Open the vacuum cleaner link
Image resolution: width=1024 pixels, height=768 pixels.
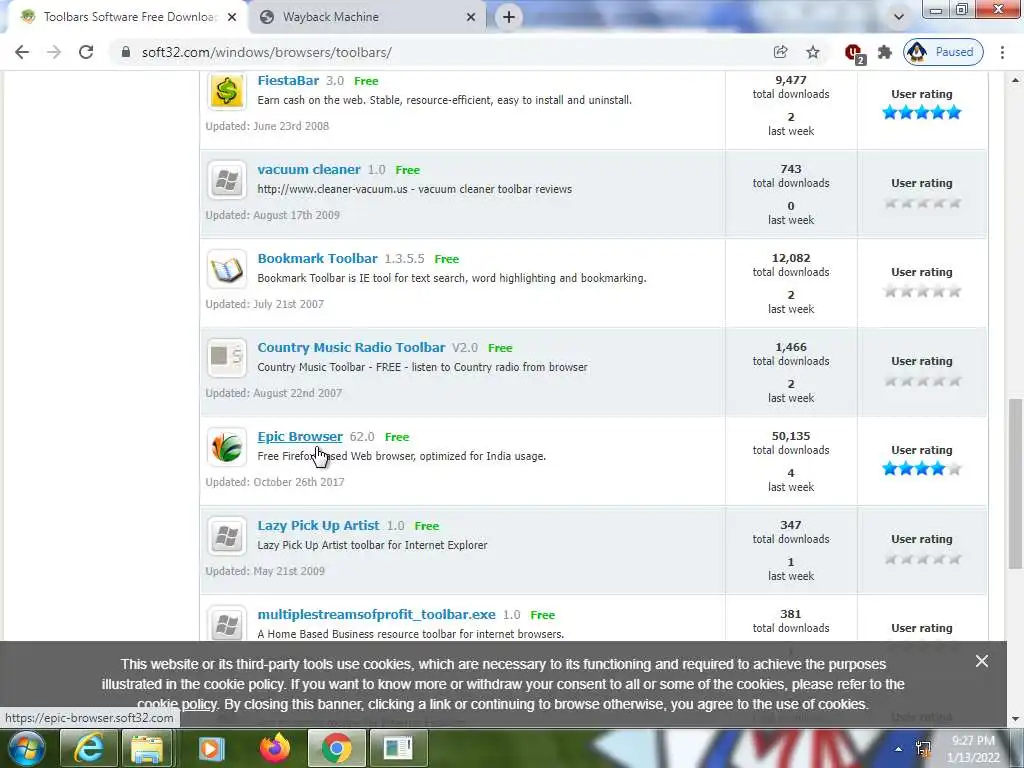coord(309,170)
